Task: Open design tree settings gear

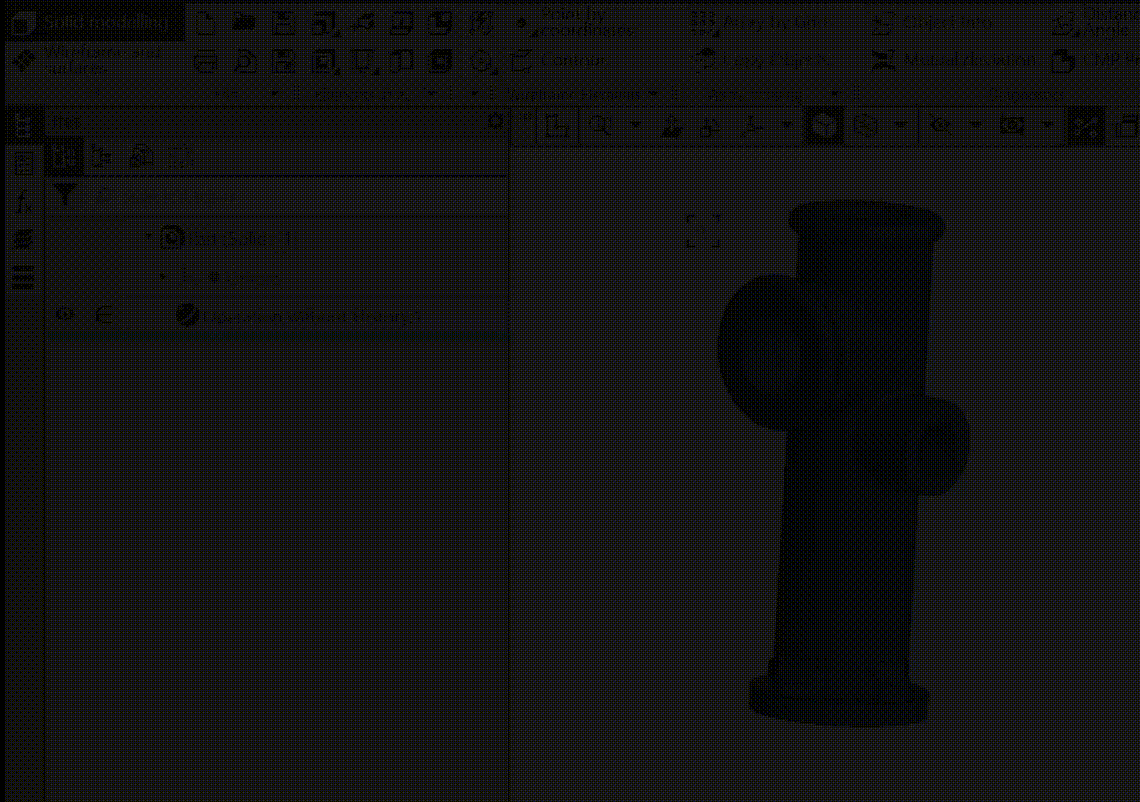Action: 495,121
